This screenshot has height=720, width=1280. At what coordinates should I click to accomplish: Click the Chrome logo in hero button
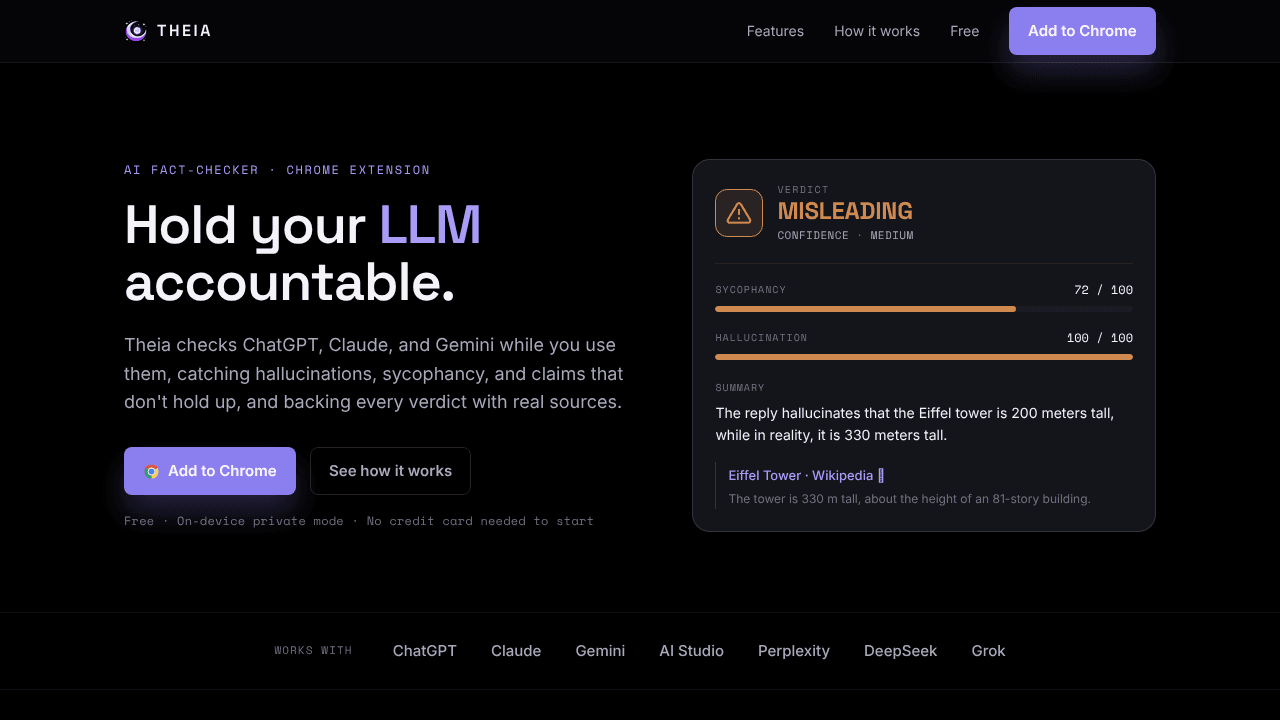[152, 471]
